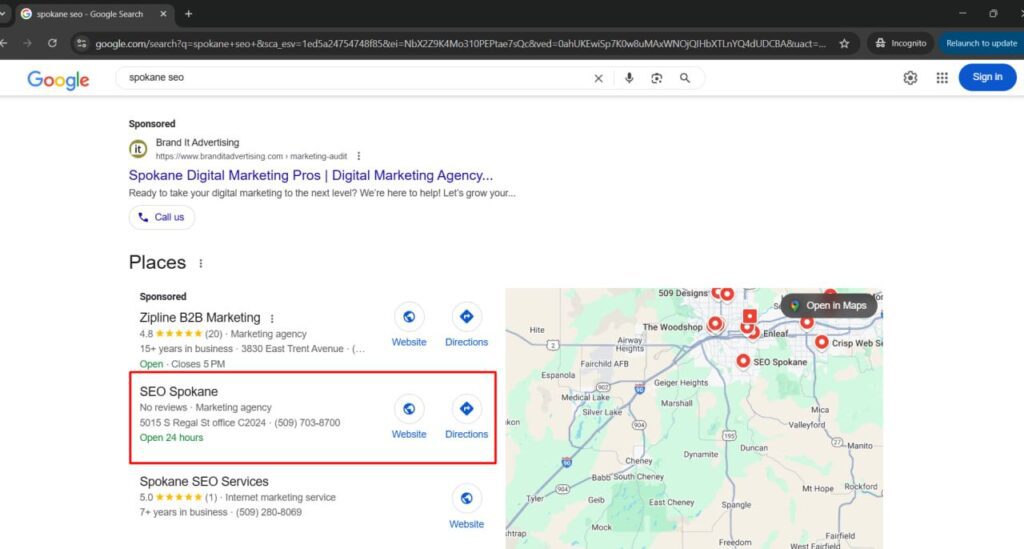Image resolution: width=1024 pixels, height=549 pixels.
Task: Start voice search with microphone icon
Action: tap(629, 78)
